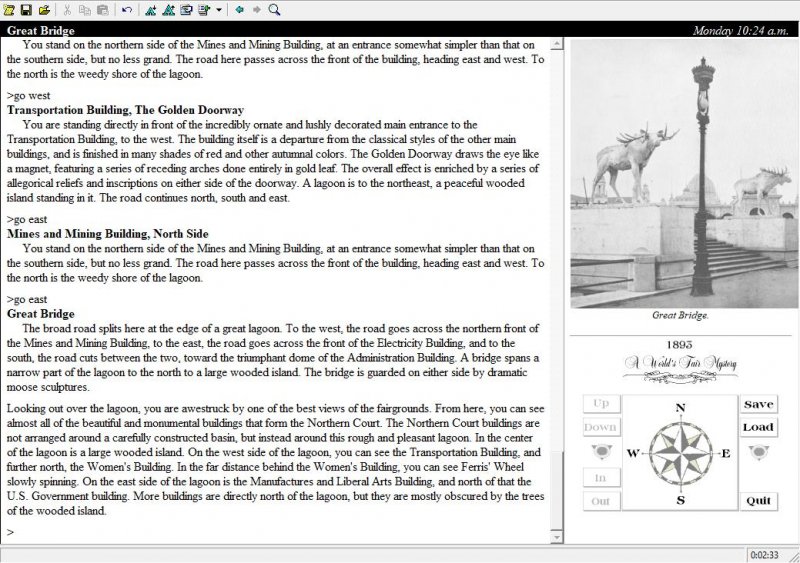The width and height of the screenshot is (800, 563).
Task: Click the text scrollbar down arrow
Action: (557, 536)
